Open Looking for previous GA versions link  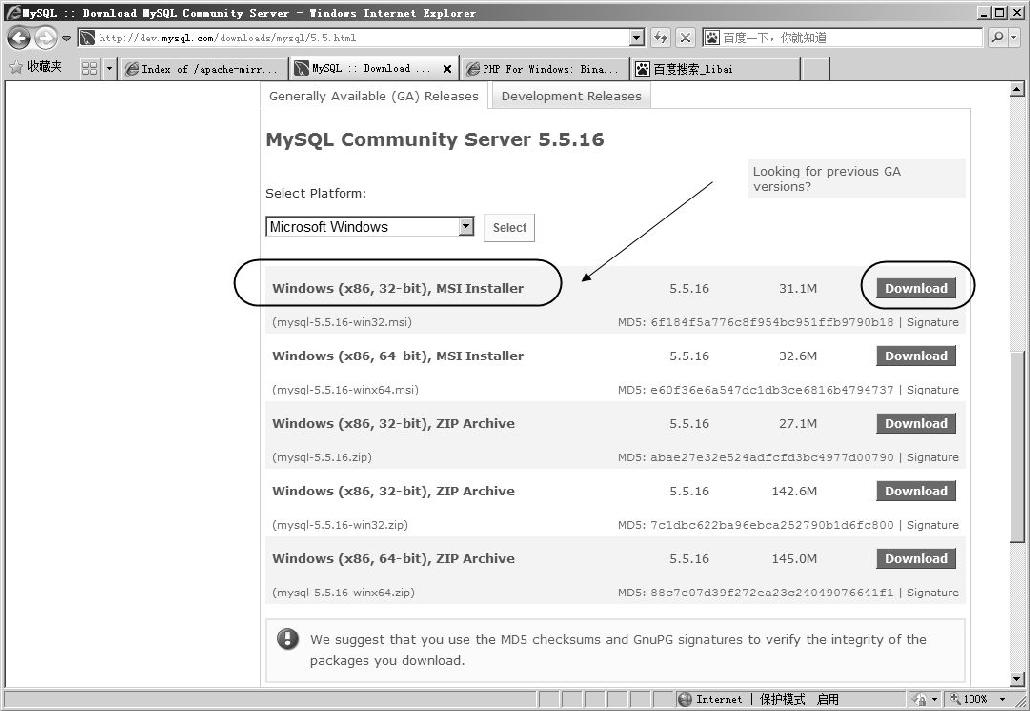tap(827, 179)
